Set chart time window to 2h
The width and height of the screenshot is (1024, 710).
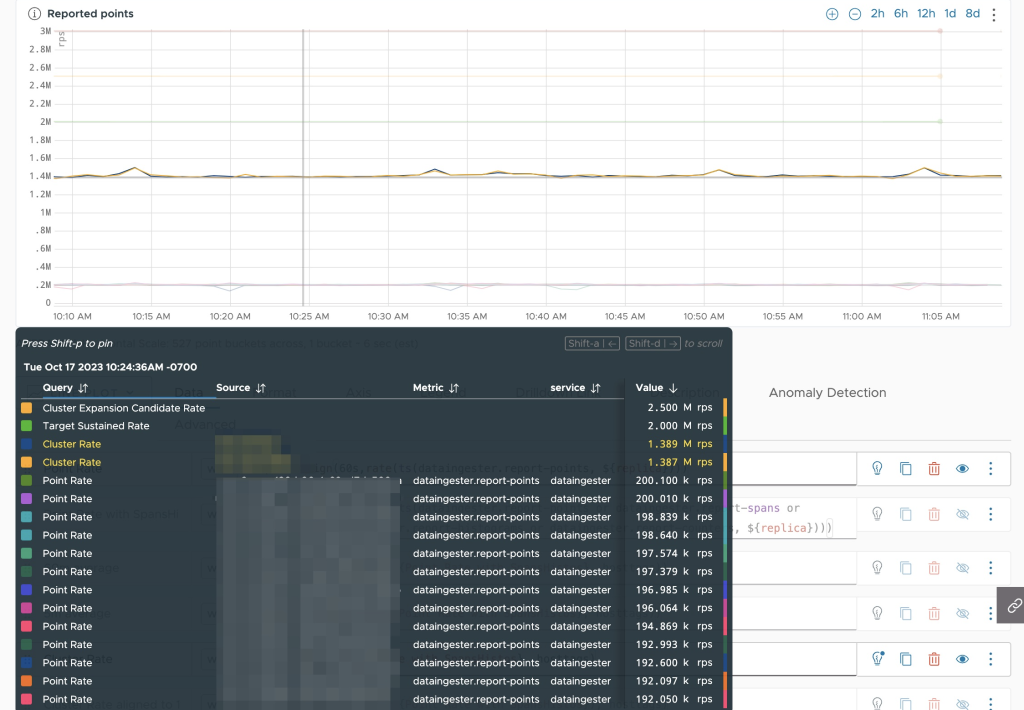[877, 14]
